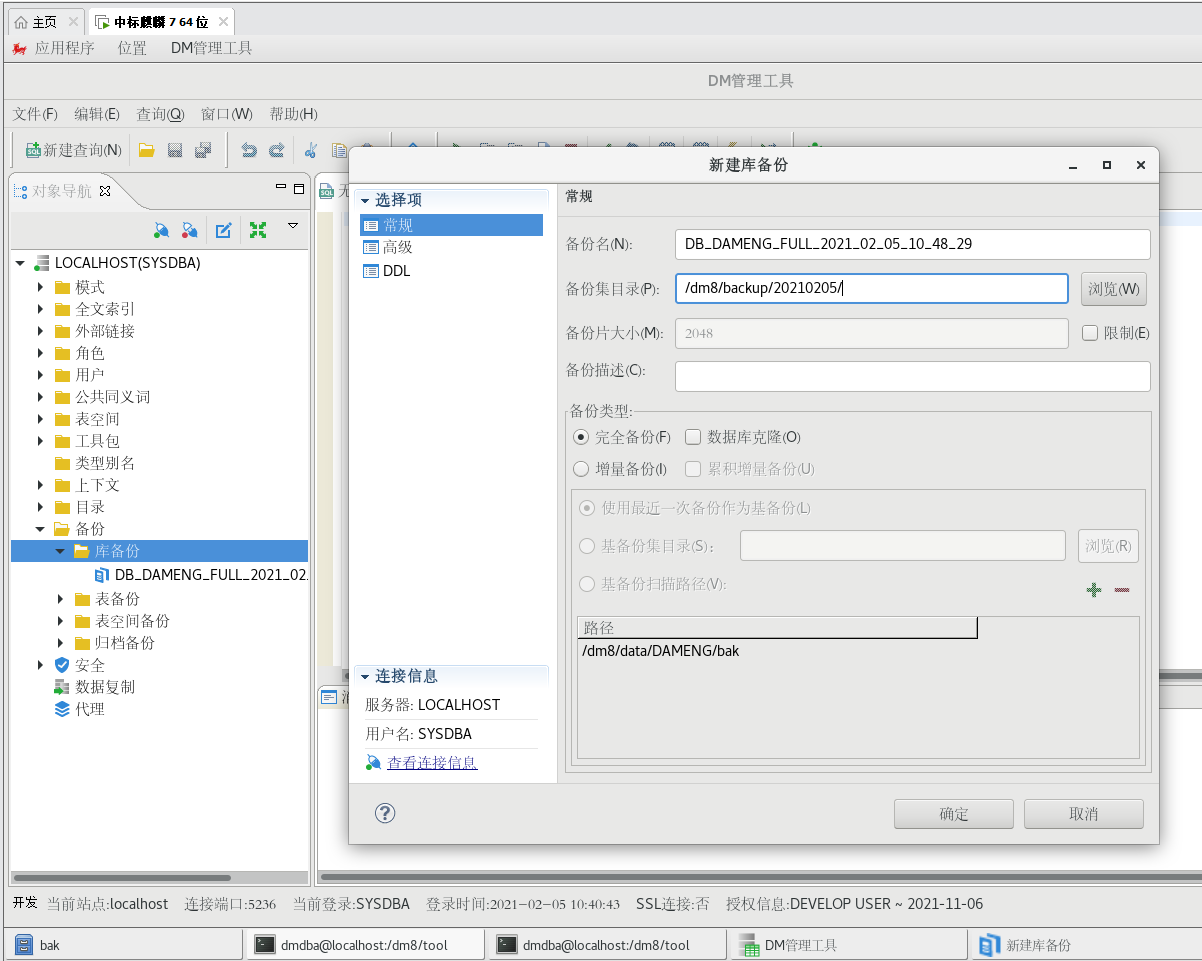The width and height of the screenshot is (1202, 961).
Task: Open the 窗口(W) menu
Action: click(x=227, y=114)
